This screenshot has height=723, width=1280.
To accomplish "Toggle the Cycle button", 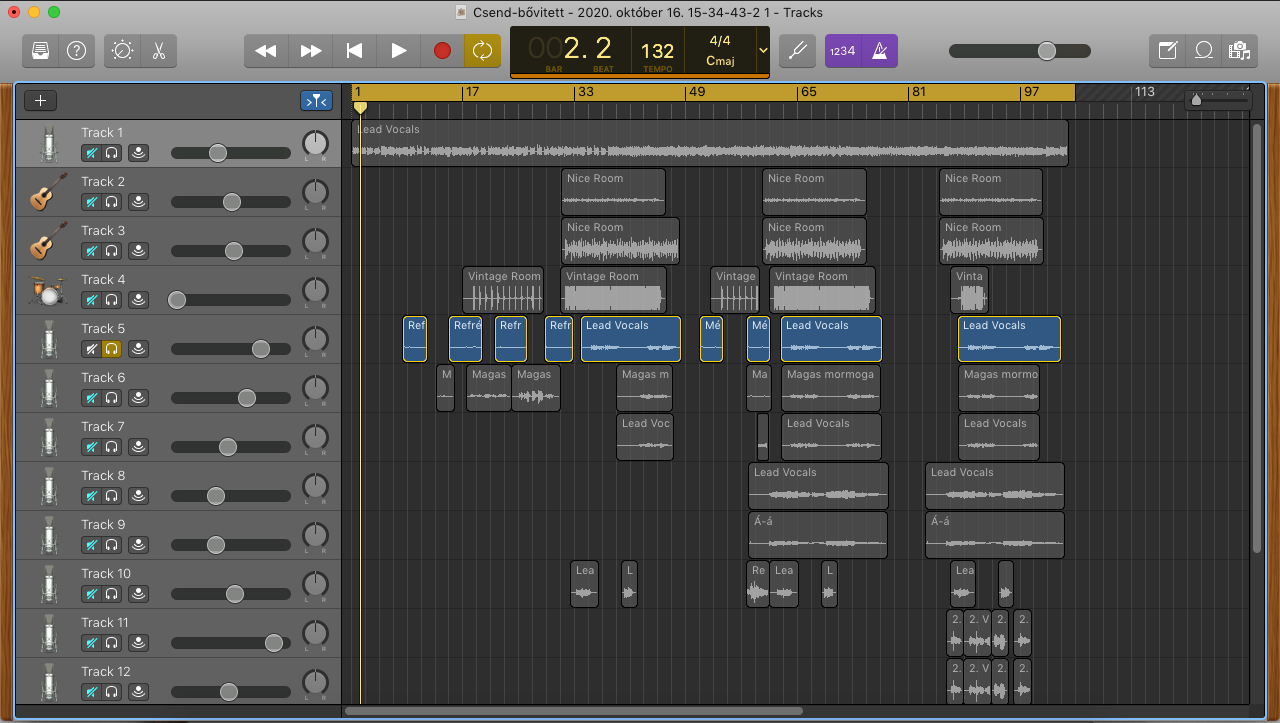I will [482, 50].
